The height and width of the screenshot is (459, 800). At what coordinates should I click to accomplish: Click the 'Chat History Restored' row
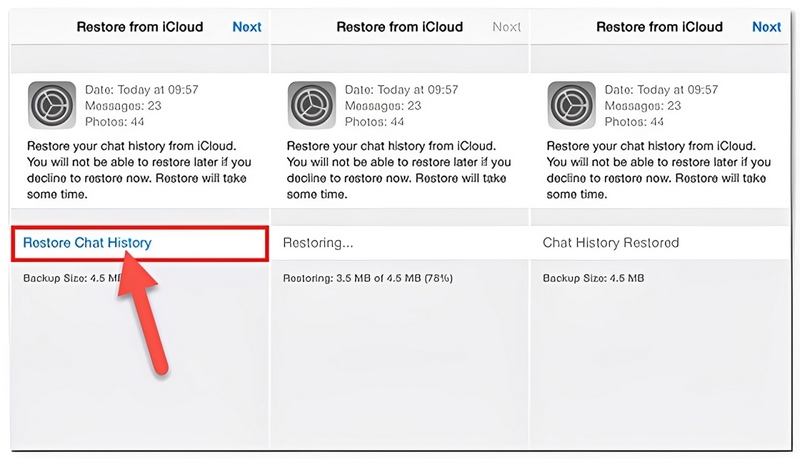click(660, 243)
